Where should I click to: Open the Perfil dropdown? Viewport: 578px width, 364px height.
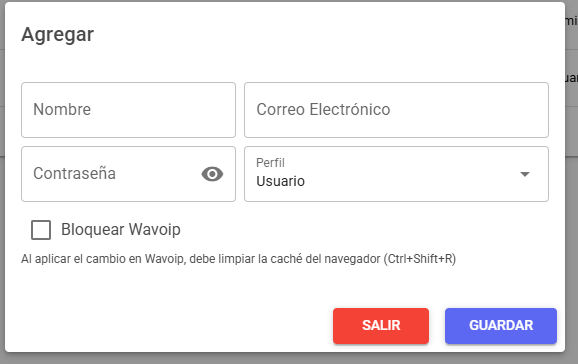(396, 174)
